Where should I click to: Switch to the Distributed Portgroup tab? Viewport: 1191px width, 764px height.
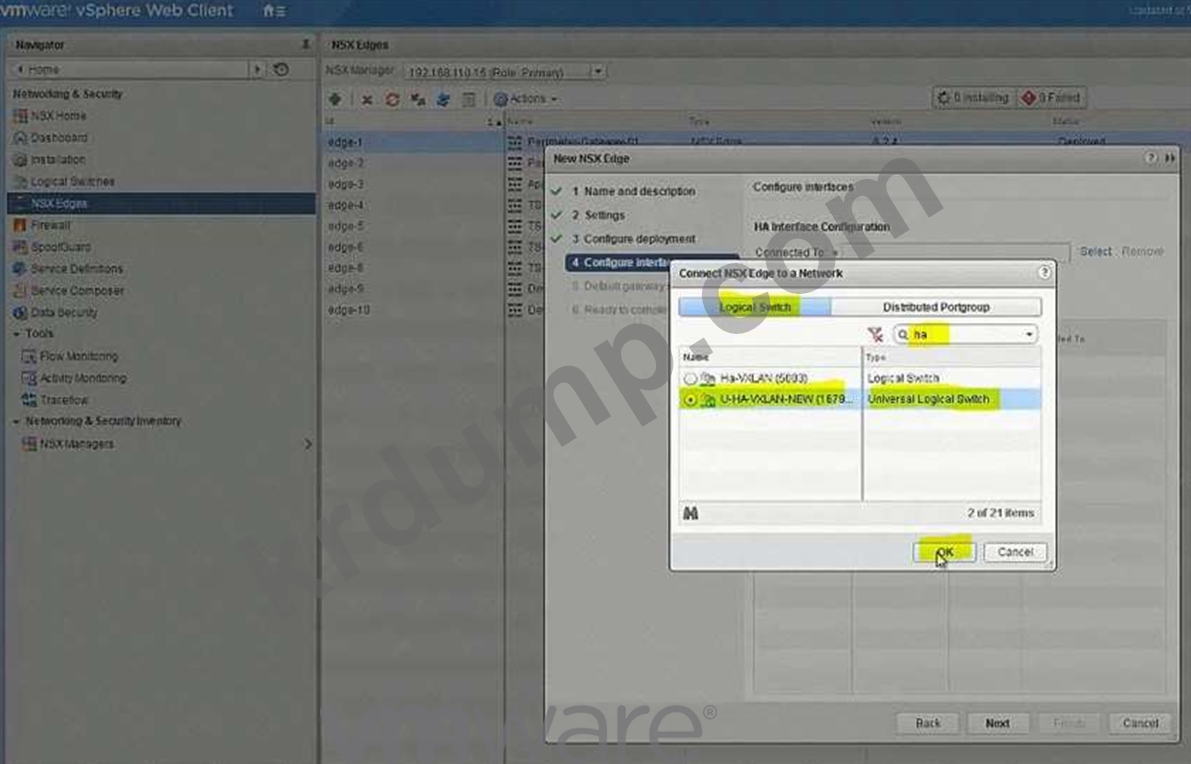(936, 307)
